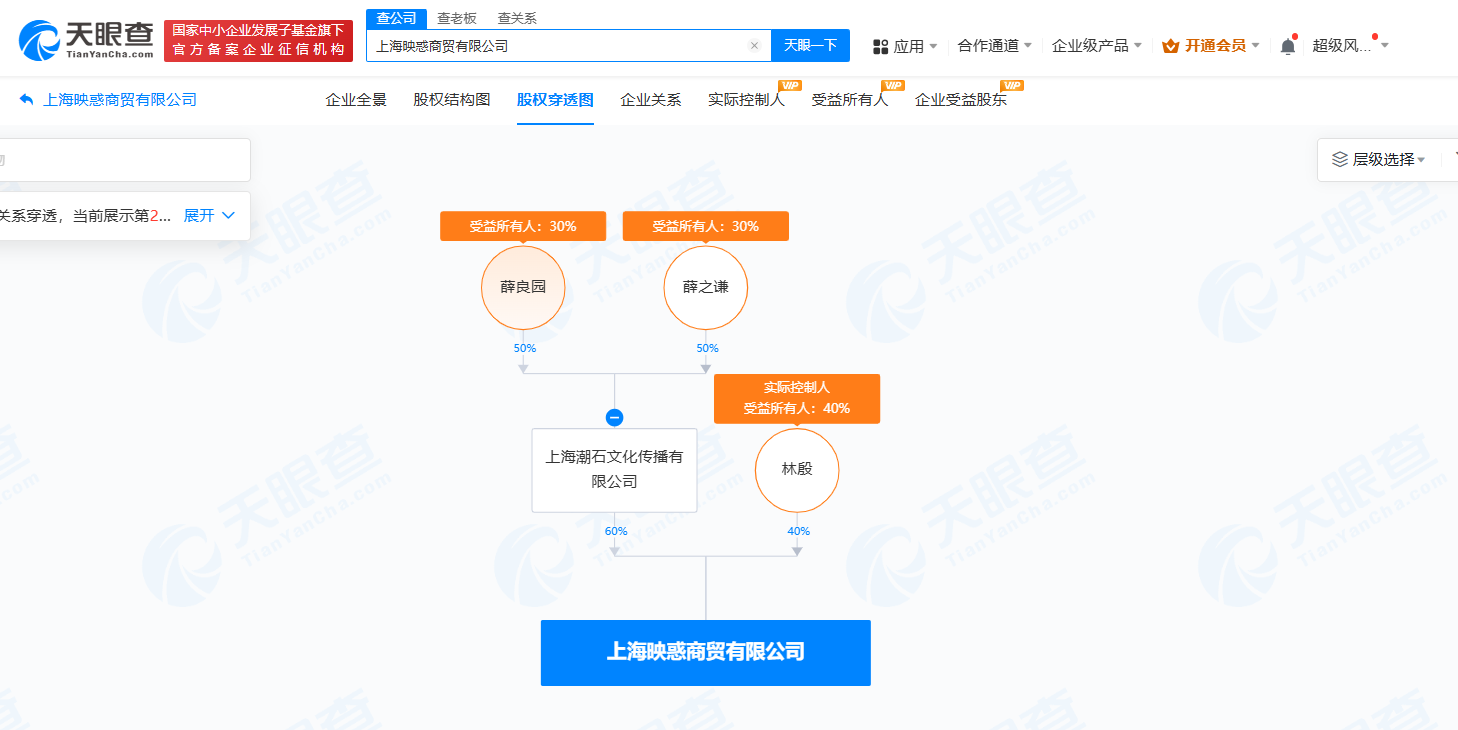Collapse 上海潮石文化传播 node via minus toggle
Screen dimensions: 1458x730
click(615, 417)
